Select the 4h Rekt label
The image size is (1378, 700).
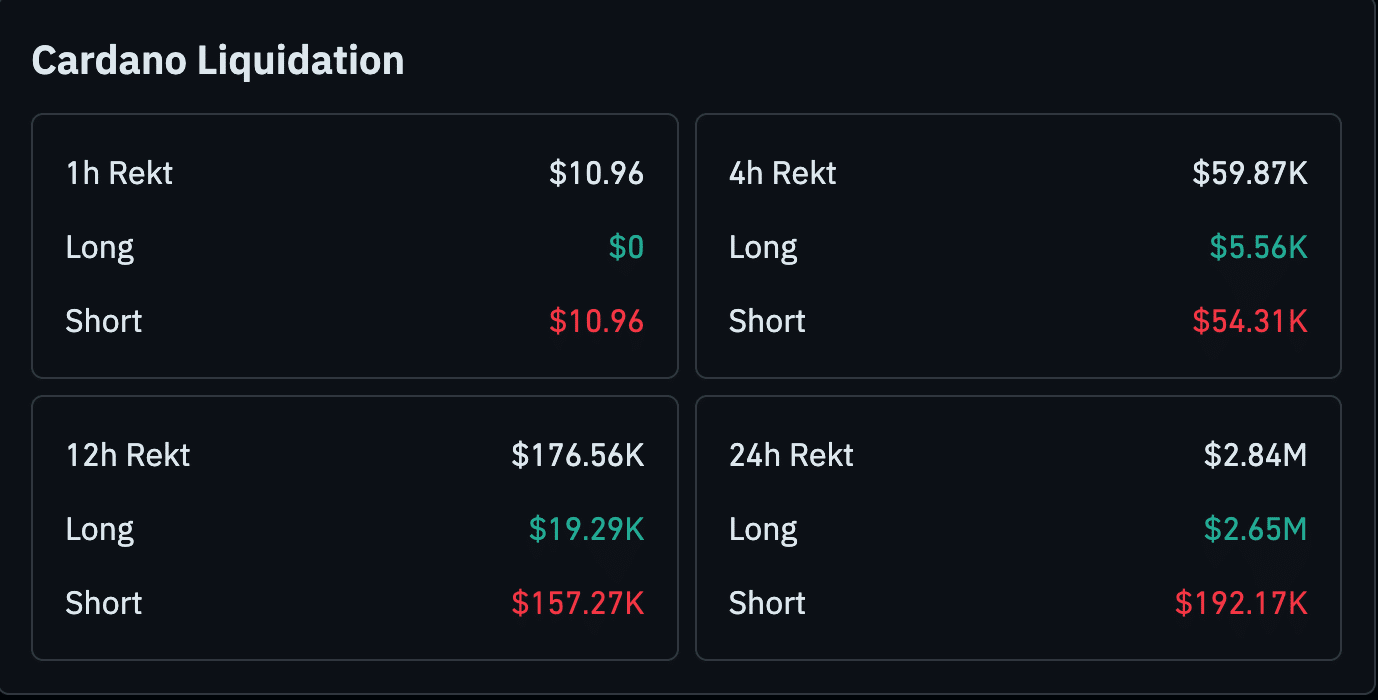pos(783,173)
